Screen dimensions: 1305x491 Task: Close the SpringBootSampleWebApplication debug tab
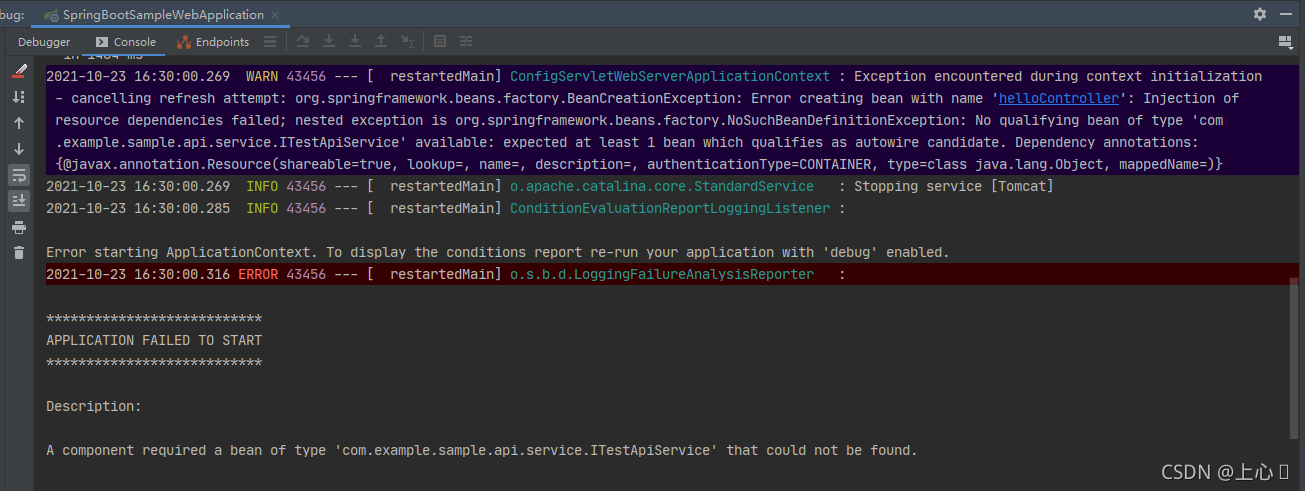(277, 15)
